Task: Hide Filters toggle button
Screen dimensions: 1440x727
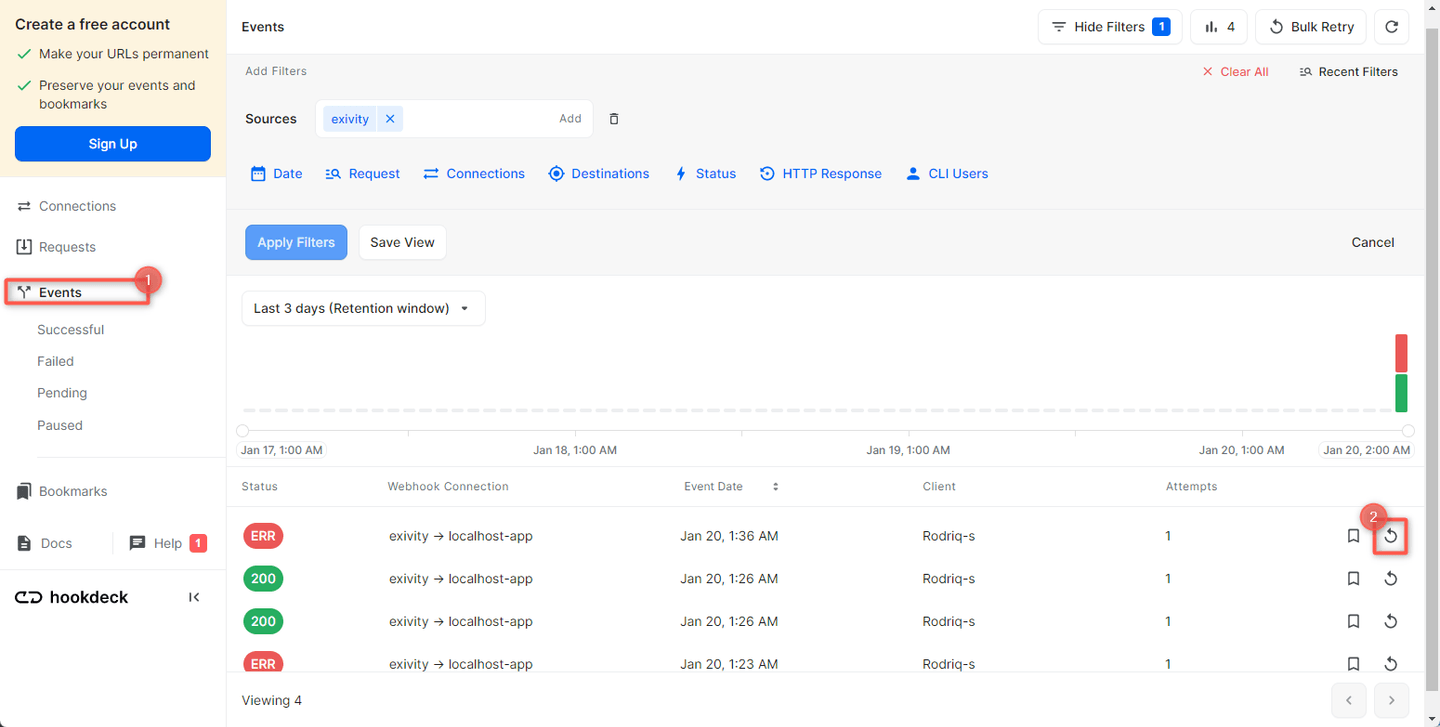Action: [x=1109, y=27]
